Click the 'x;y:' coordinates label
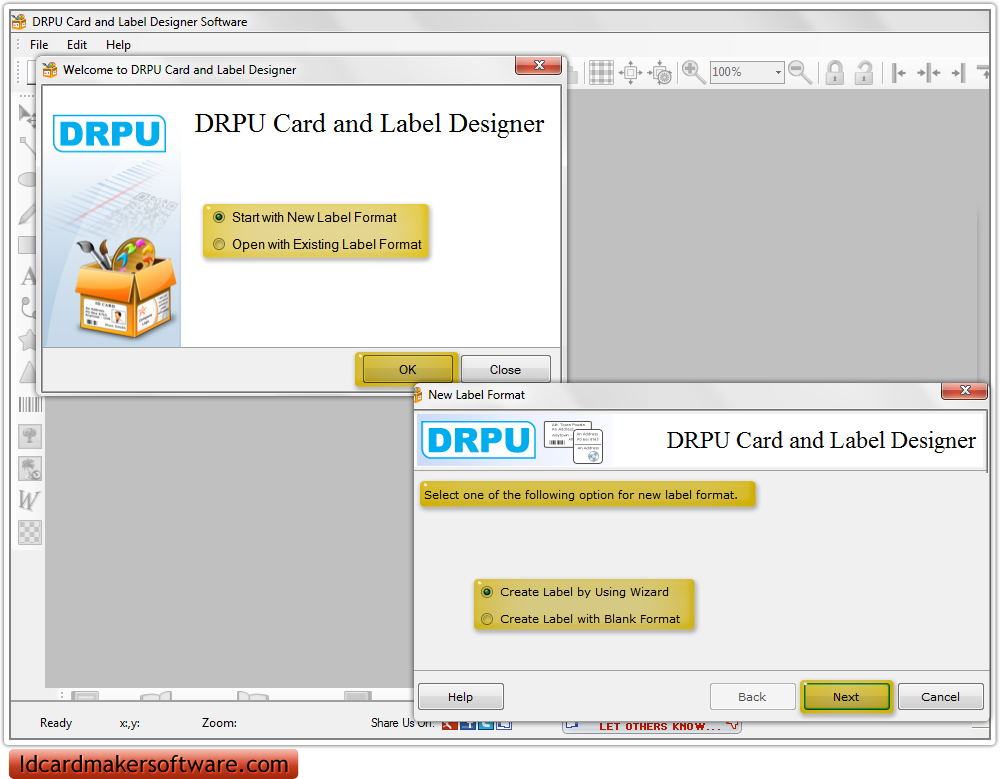The image size is (1000, 779). [x=129, y=723]
